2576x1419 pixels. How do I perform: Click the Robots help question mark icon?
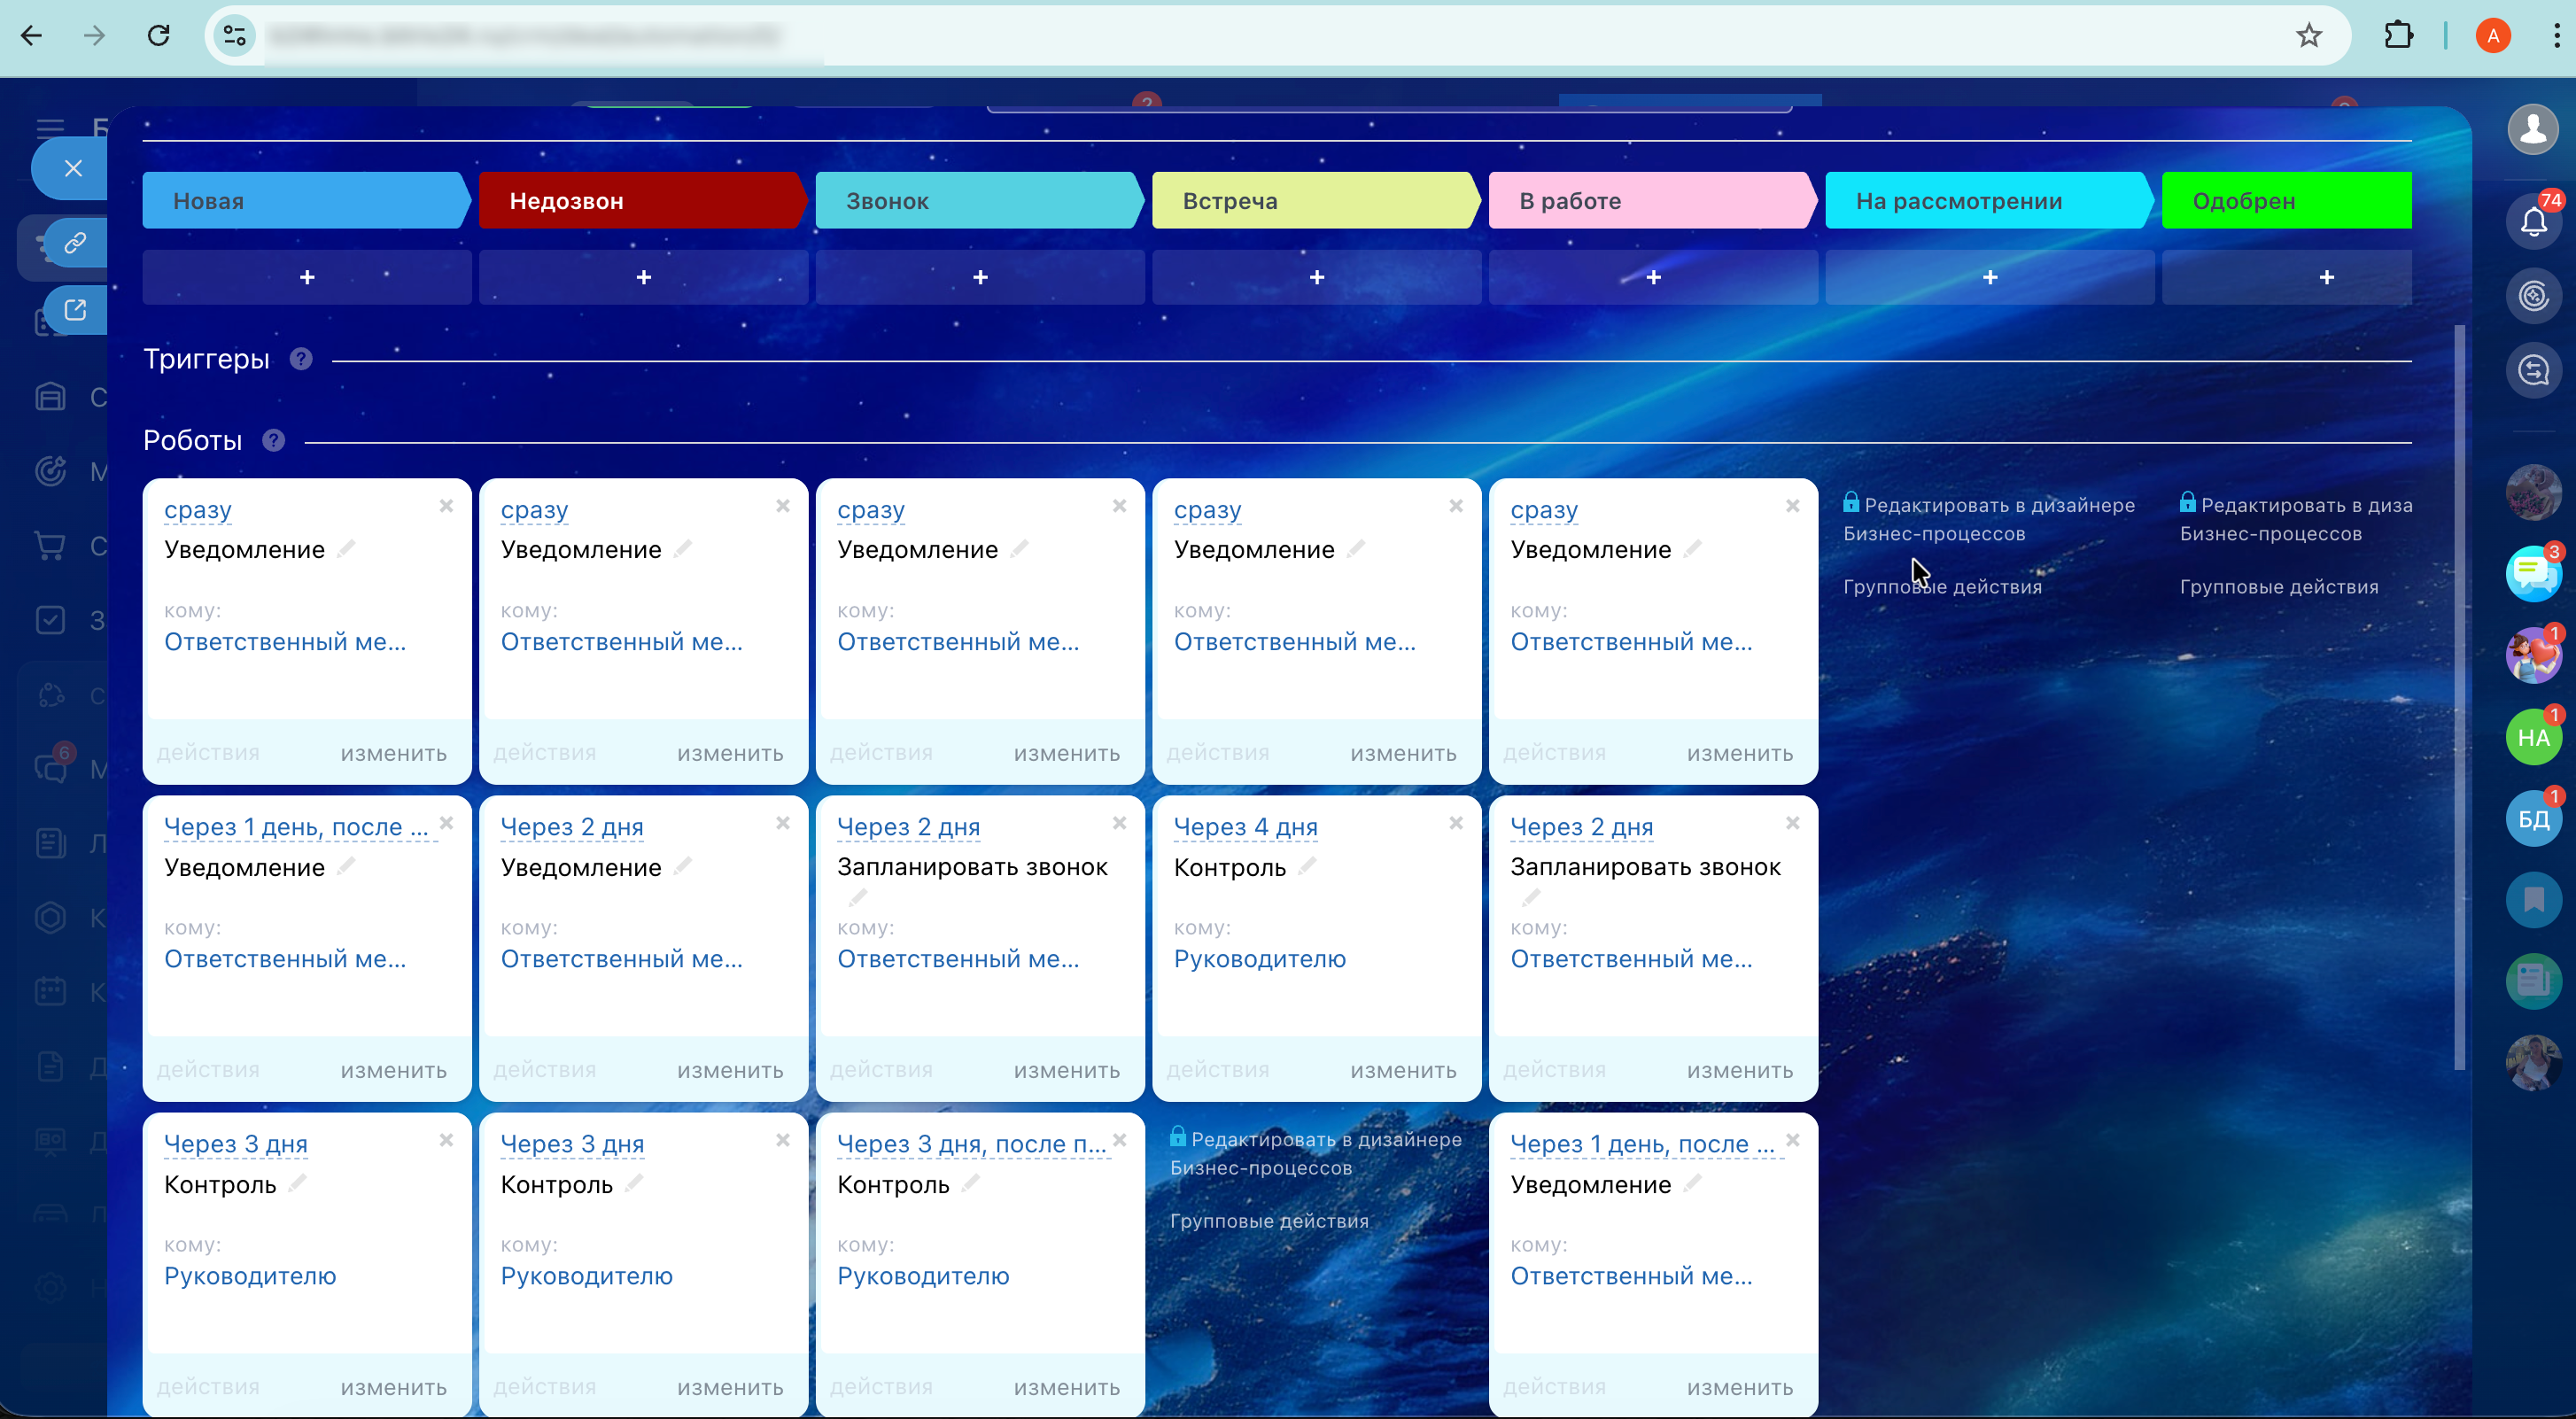[274, 440]
